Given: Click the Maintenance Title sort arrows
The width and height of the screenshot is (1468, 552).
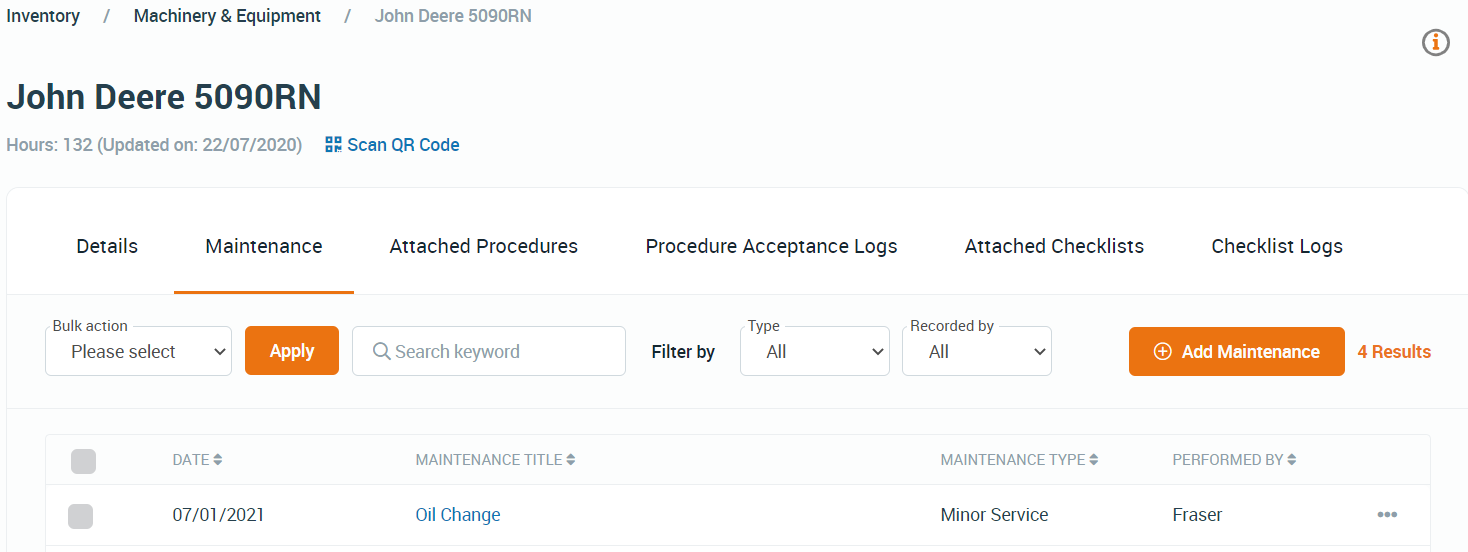Looking at the screenshot, I should pyautogui.click(x=571, y=460).
